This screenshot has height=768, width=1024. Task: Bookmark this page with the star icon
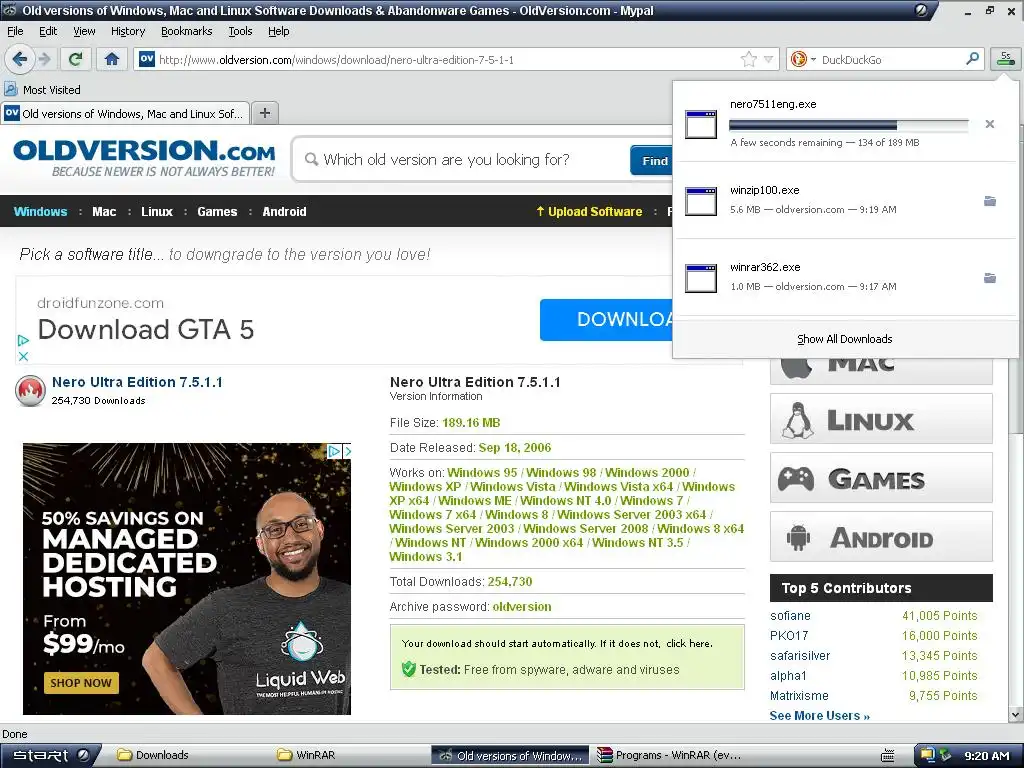coord(748,59)
